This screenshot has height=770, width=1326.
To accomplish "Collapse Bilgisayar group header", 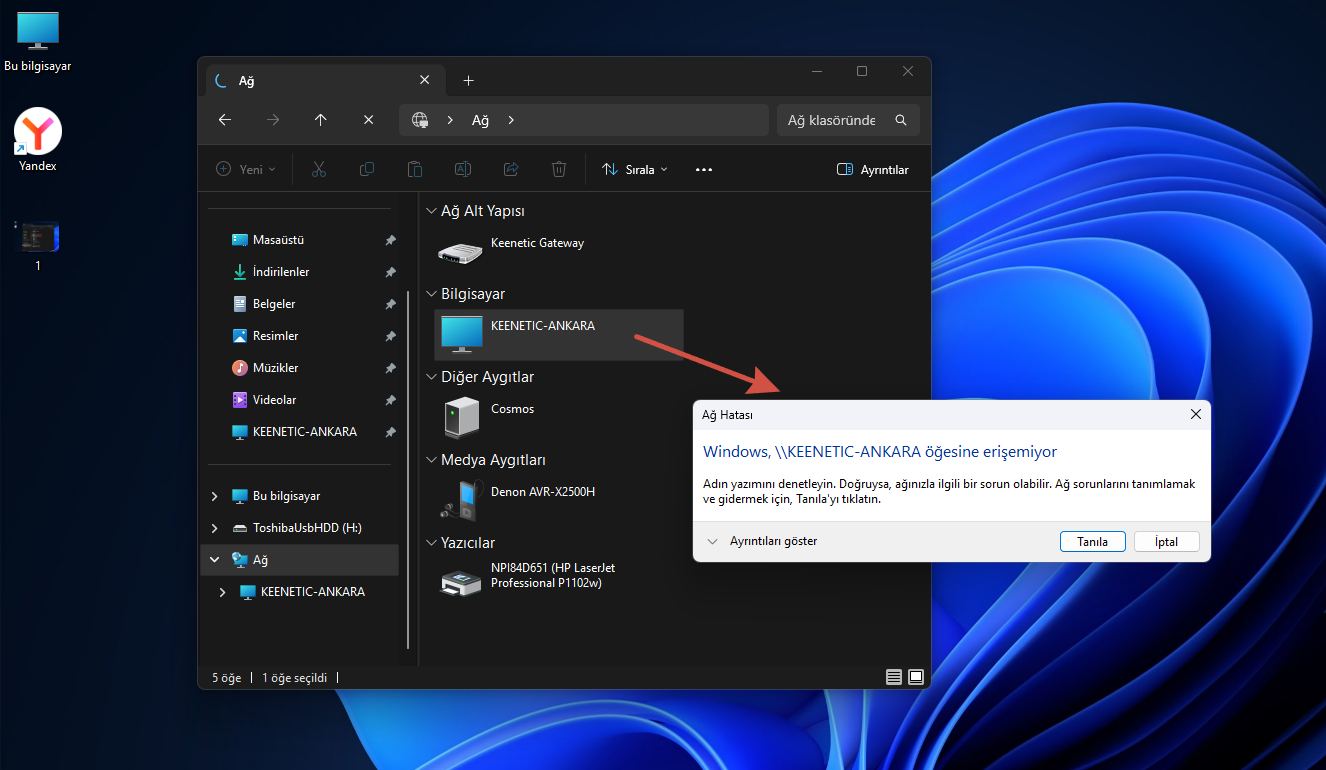I will click(x=431, y=294).
